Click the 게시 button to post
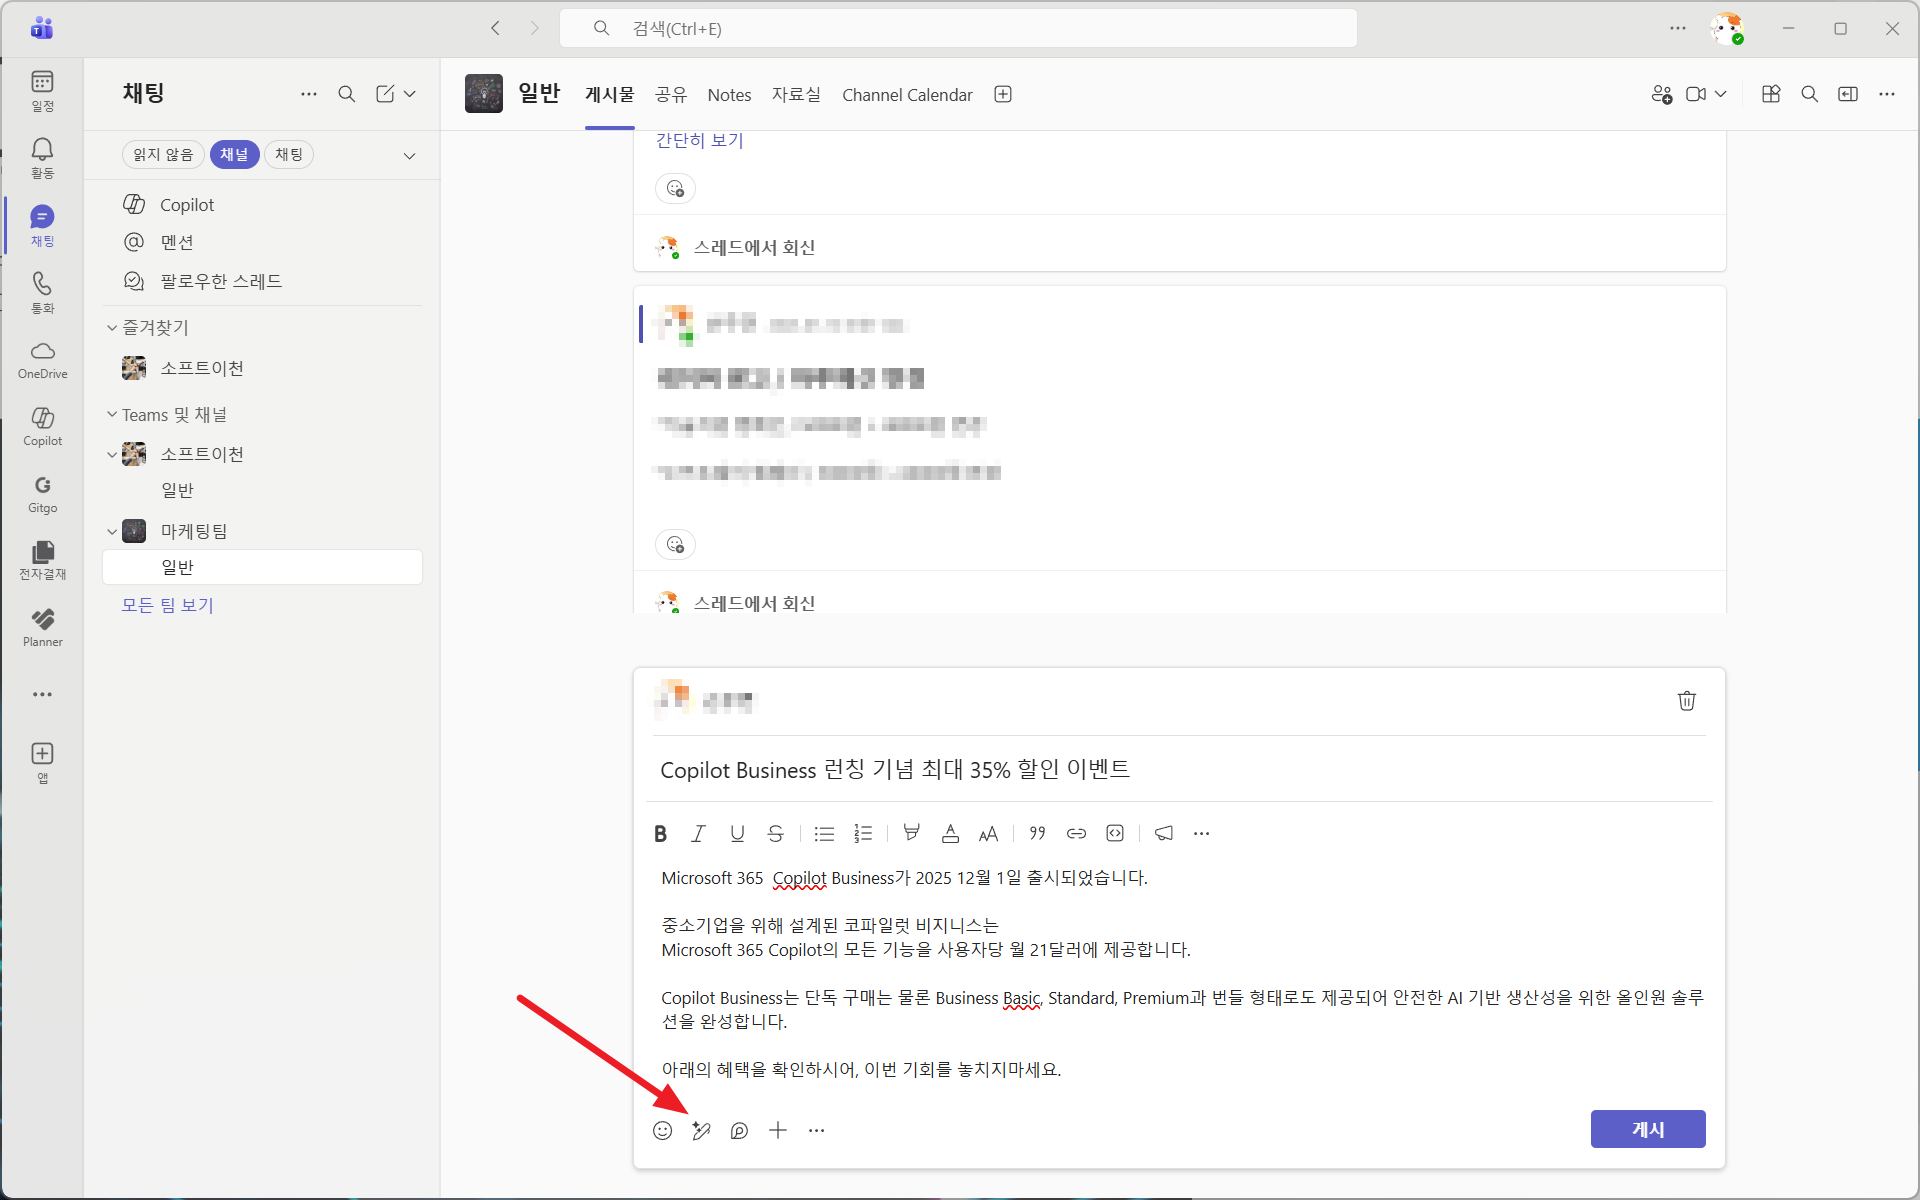The image size is (1920, 1200). coord(1647,1129)
